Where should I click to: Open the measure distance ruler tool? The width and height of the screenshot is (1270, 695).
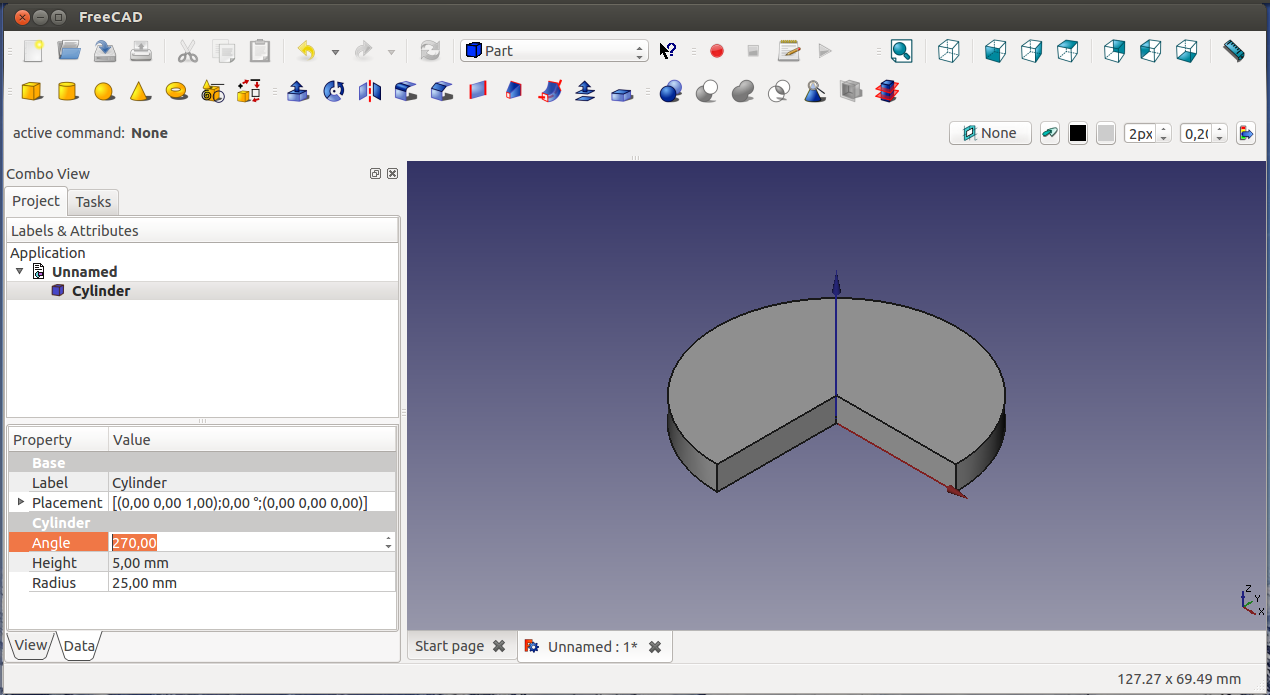pyautogui.click(x=1233, y=51)
